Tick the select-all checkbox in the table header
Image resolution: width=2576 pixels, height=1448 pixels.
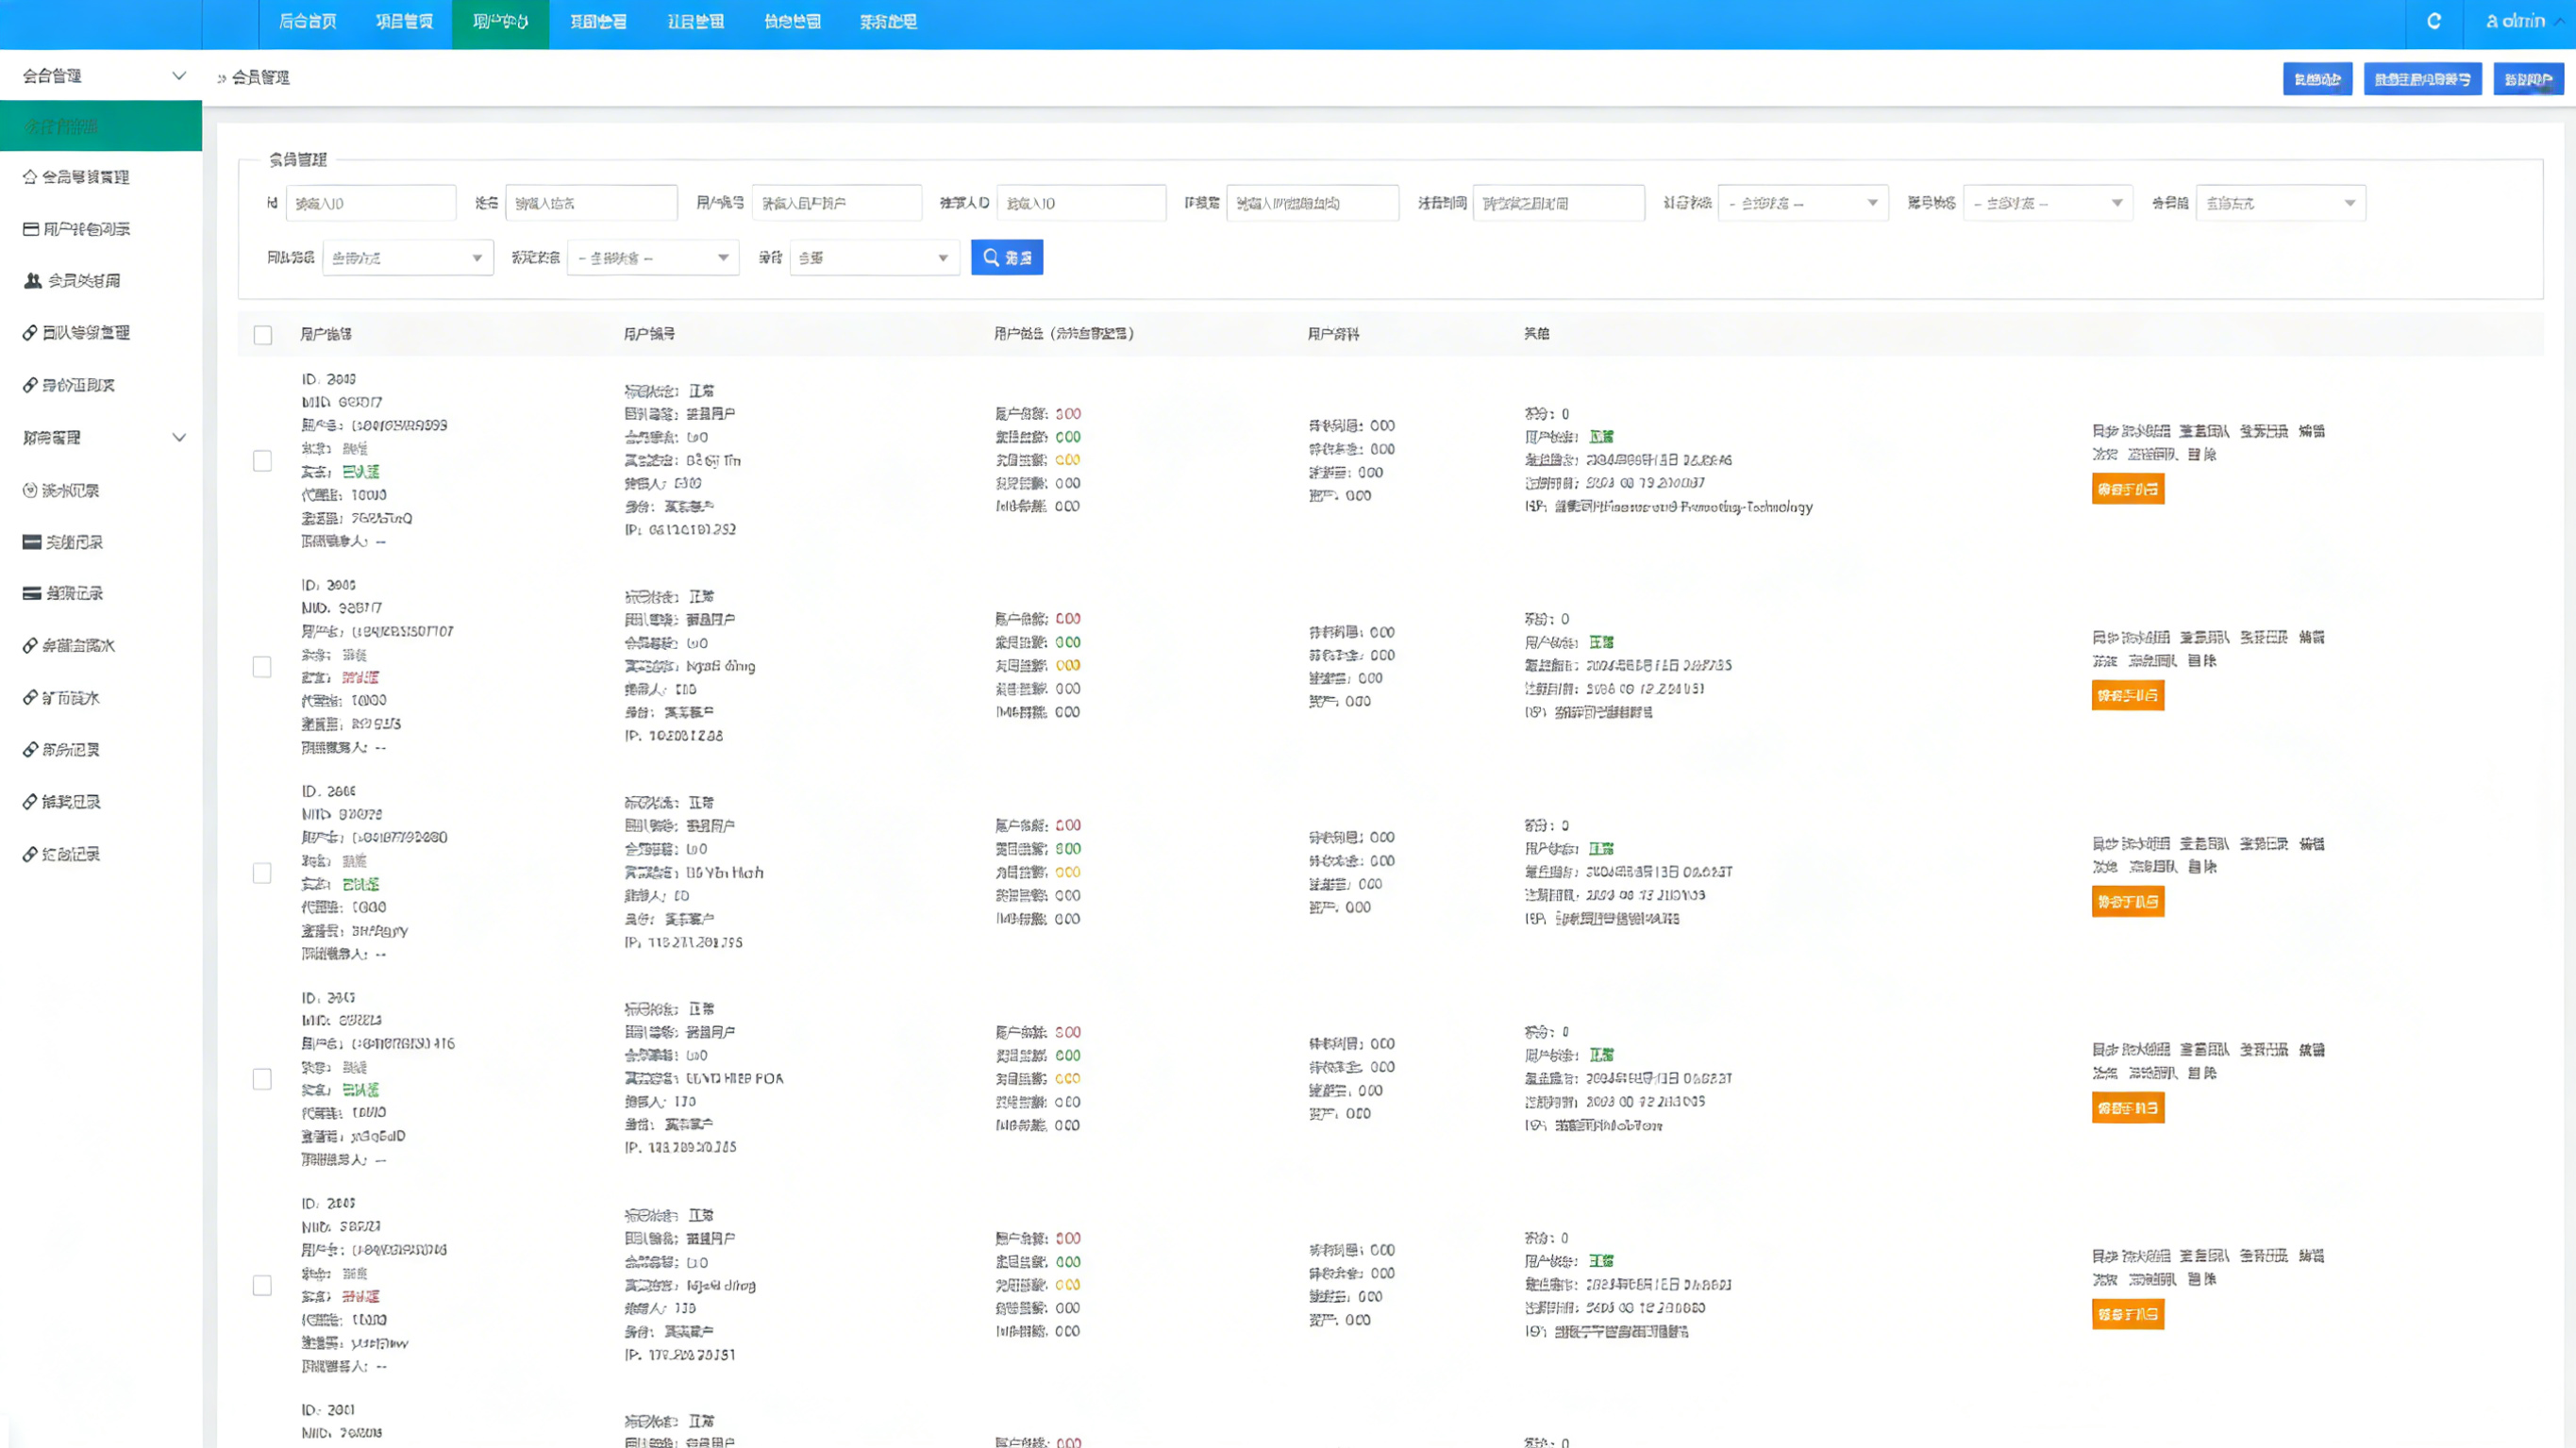tap(263, 335)
